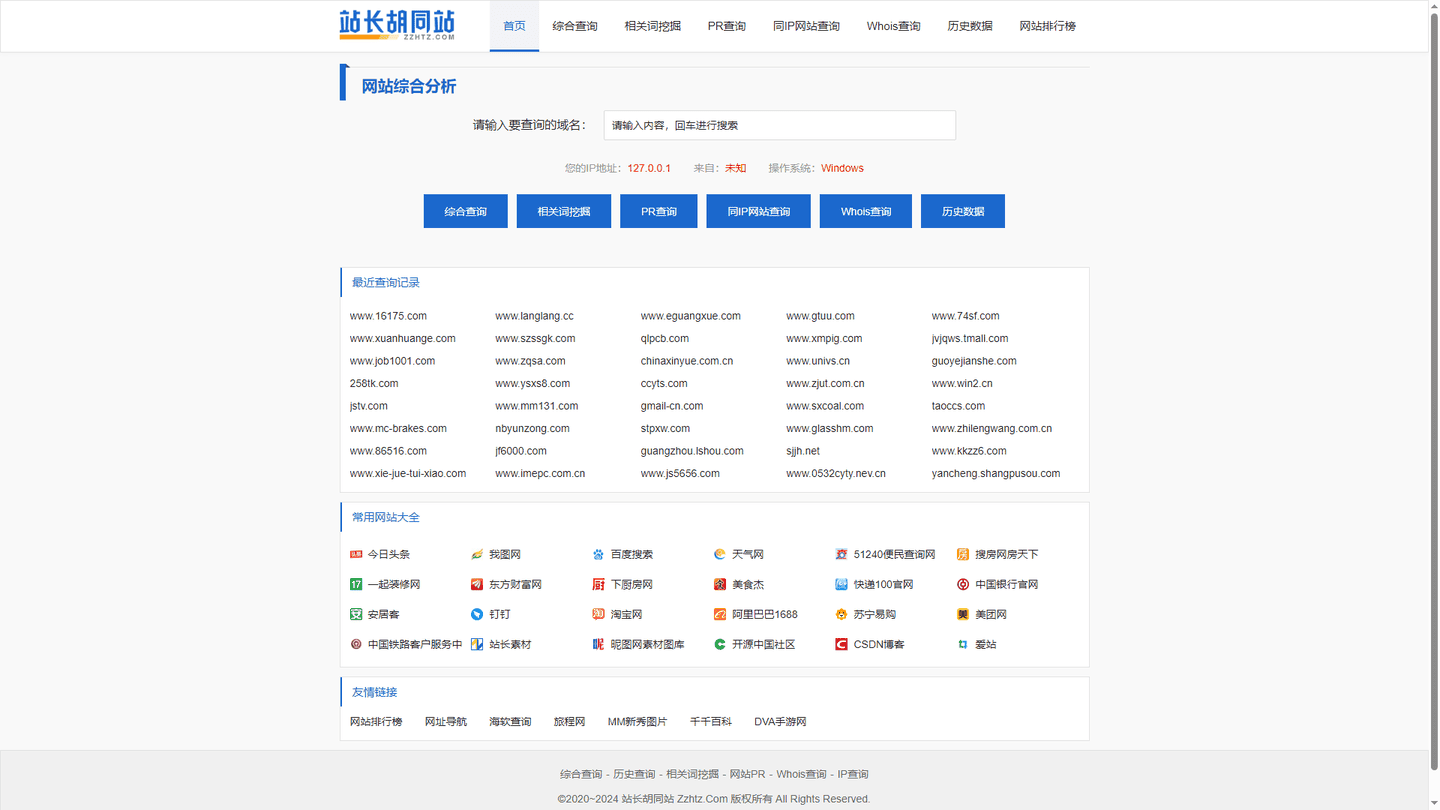This screenshot has width=1440, height=810.
Task: Select 首页 in the top navigation
Action: (514, 26)
